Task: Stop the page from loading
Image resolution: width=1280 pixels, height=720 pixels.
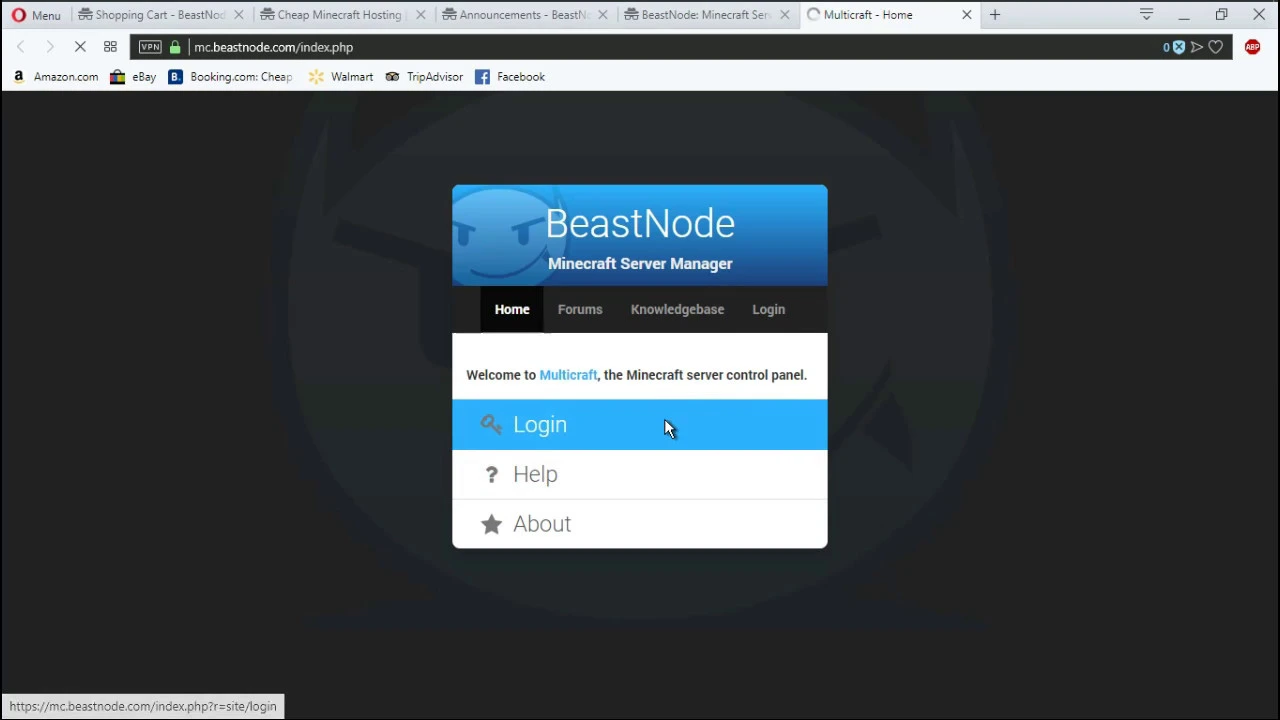Action: pyautogui.click(x=81, y=47)
